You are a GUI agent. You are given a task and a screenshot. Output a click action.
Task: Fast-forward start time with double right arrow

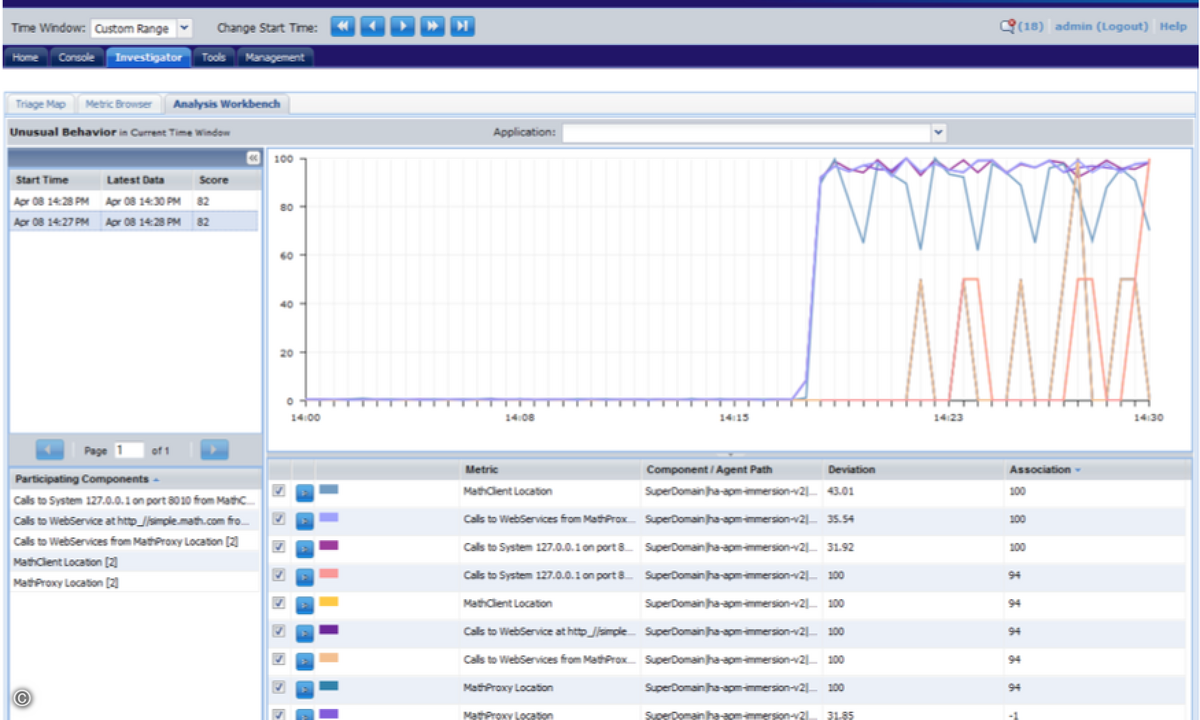pyautogui.click(x=432, y=27)
